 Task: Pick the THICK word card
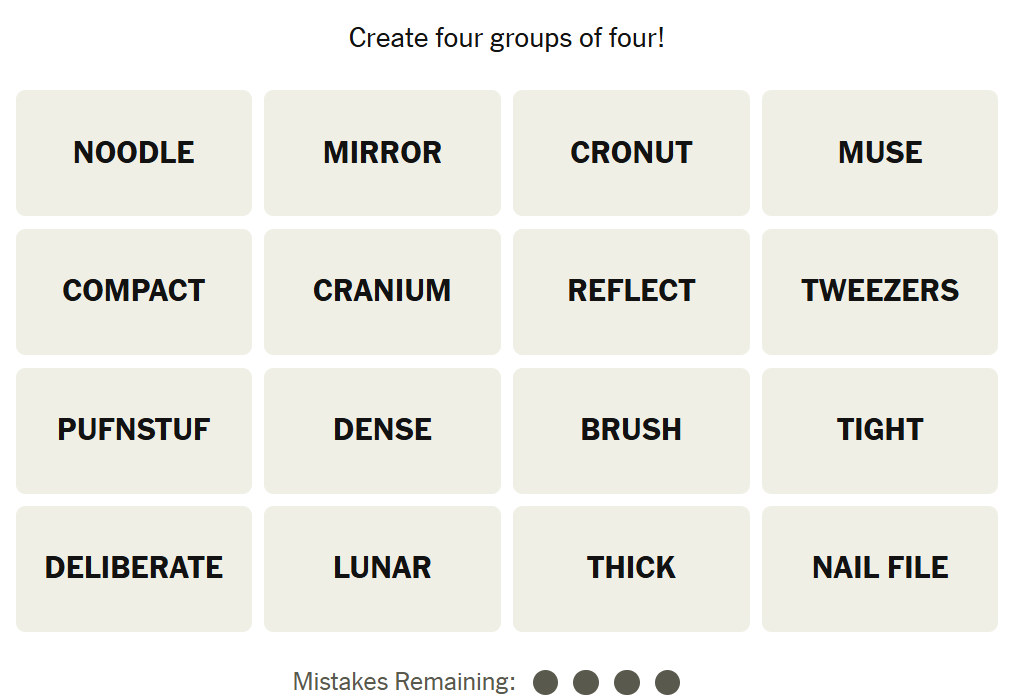click(631, 568)
